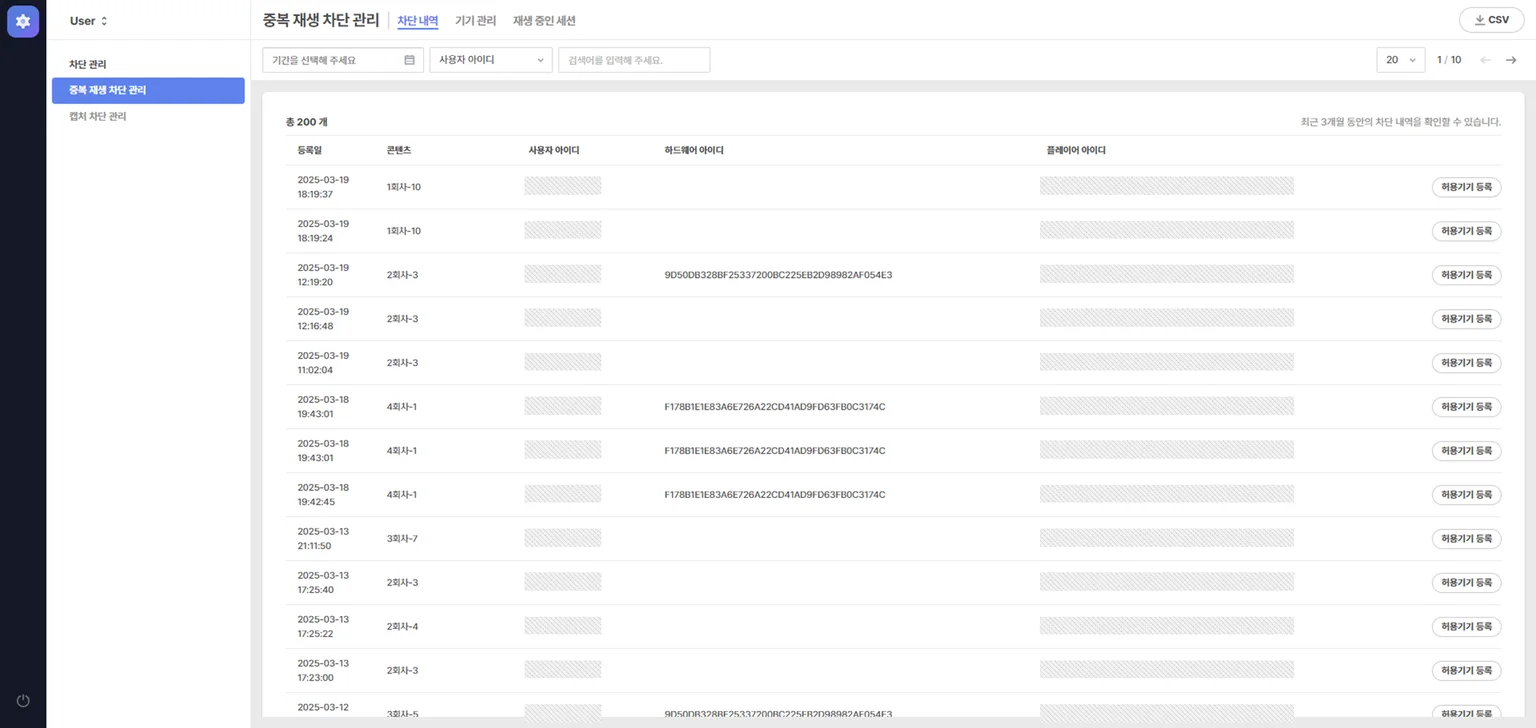The width and height of the screenshot is (1536, 728).
Task: Register allowed device for the 2025-03-18 19:42:45 row
Action: pos(1466,495)
